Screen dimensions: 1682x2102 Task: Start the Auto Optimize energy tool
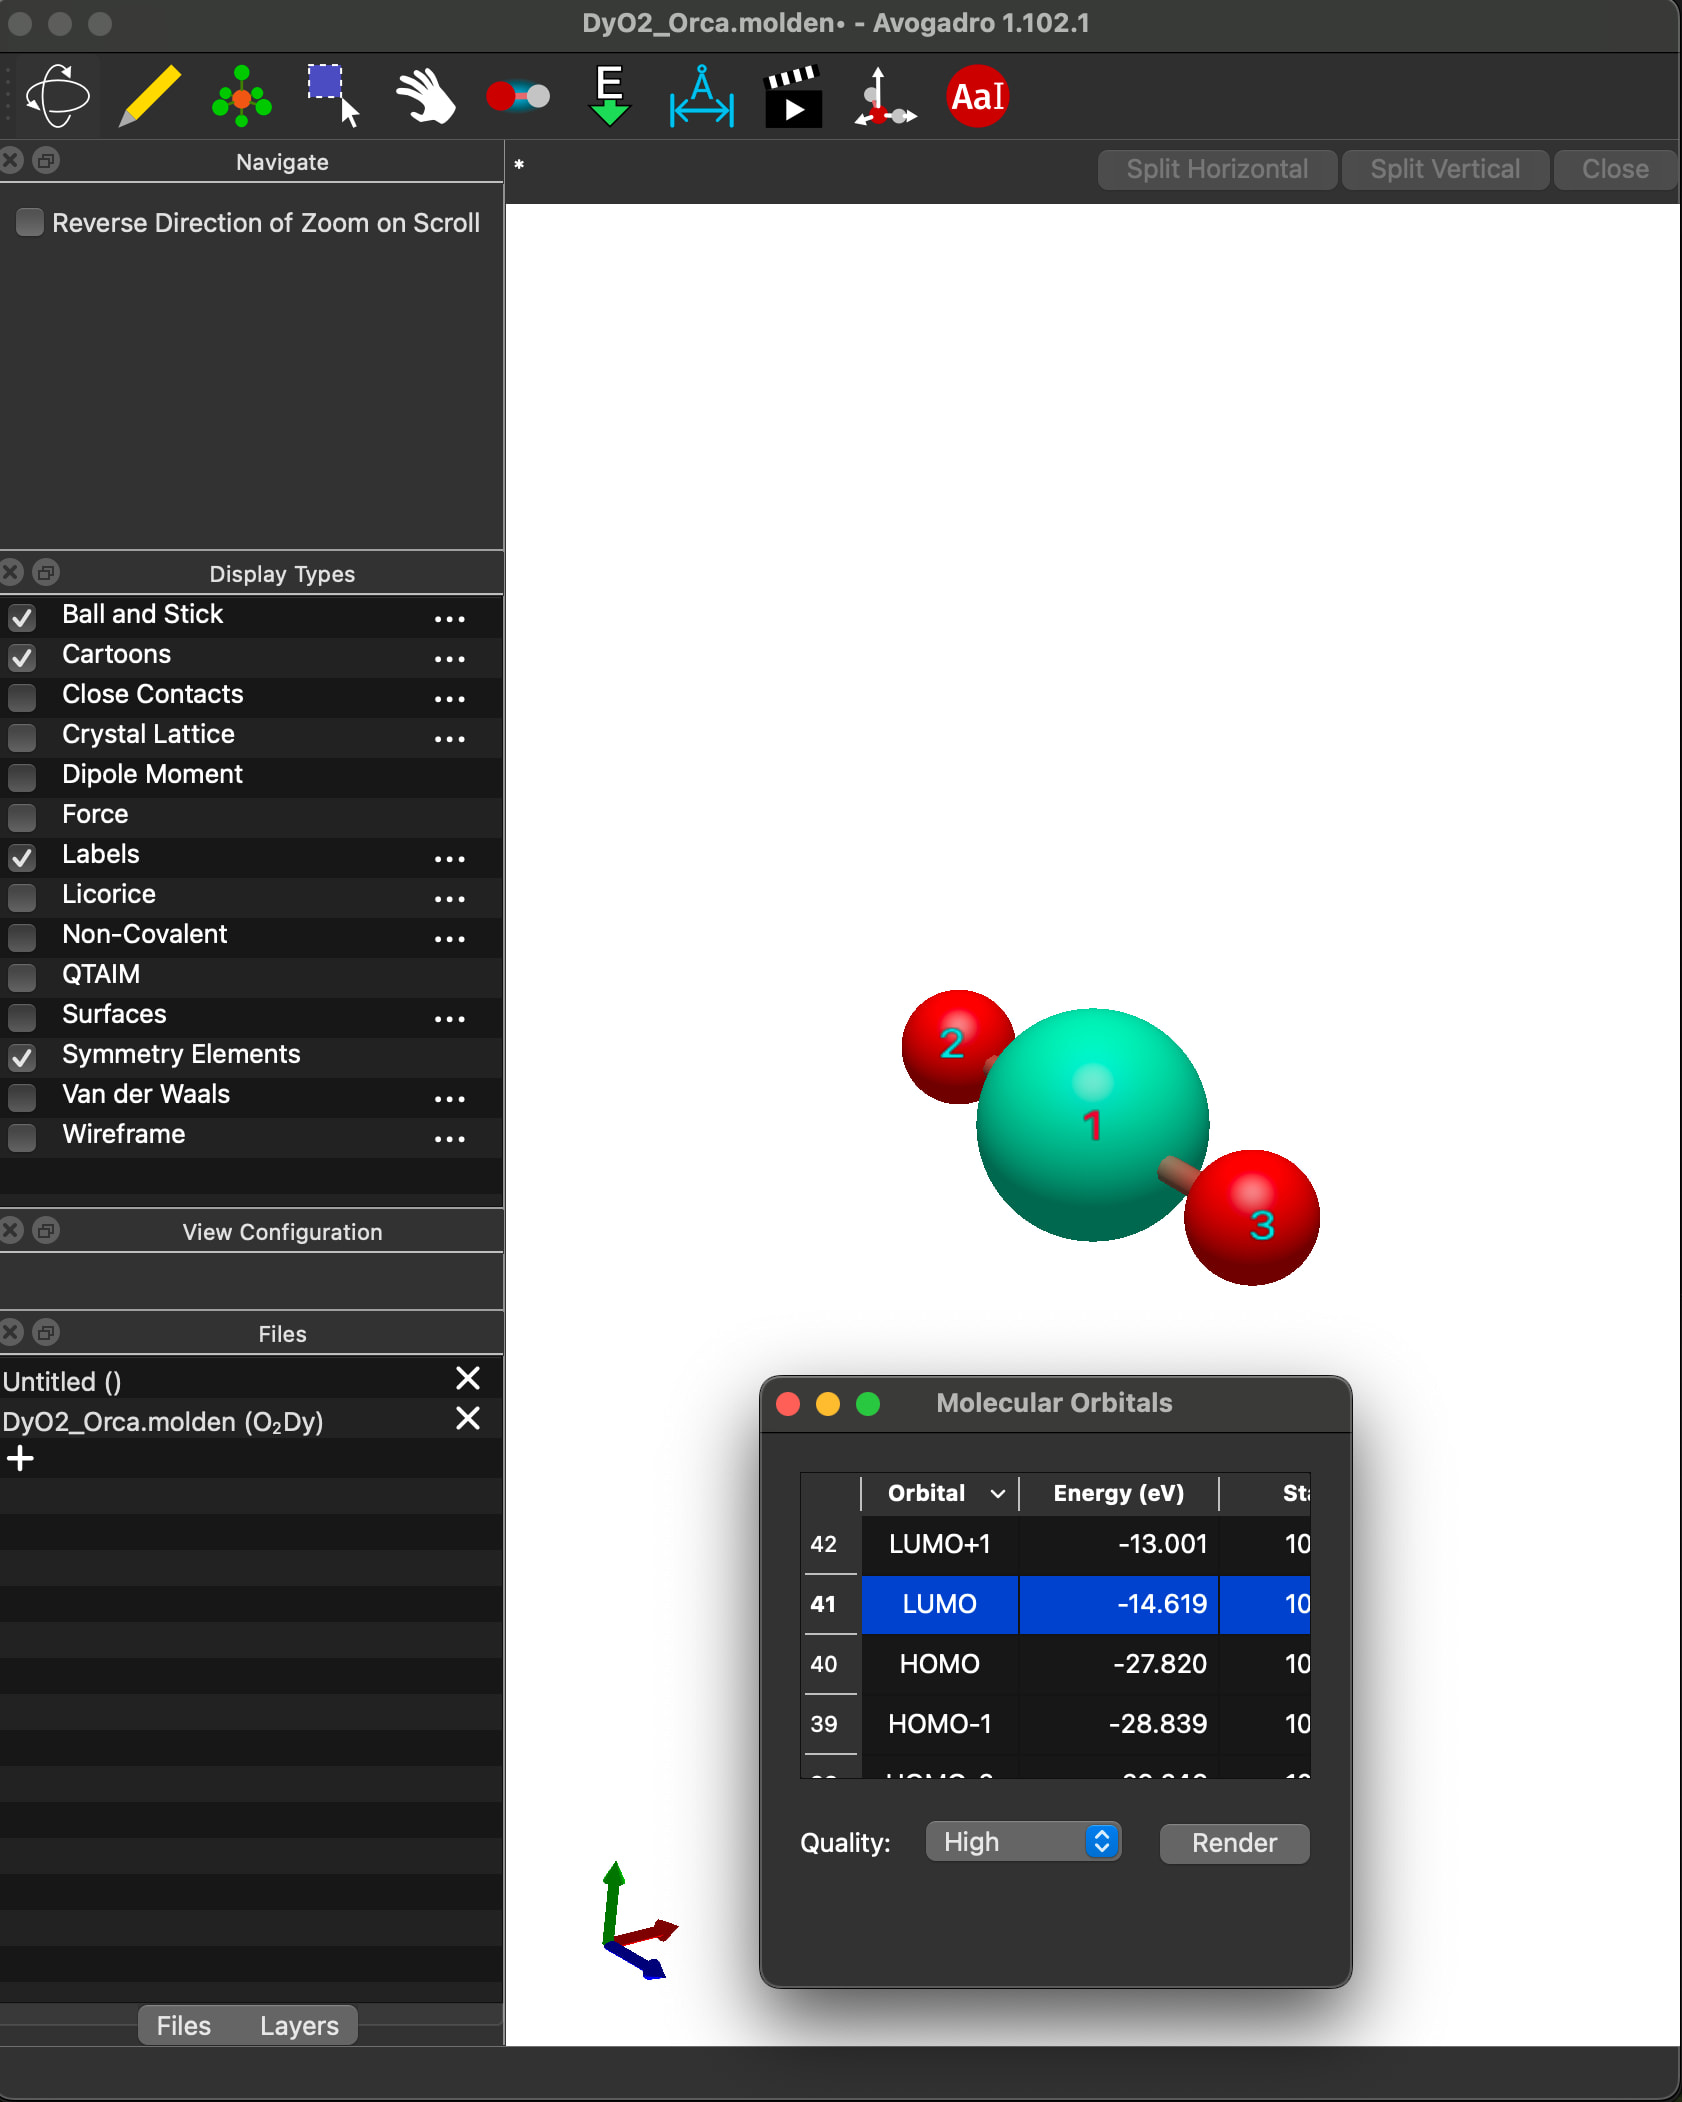point(609,97)
